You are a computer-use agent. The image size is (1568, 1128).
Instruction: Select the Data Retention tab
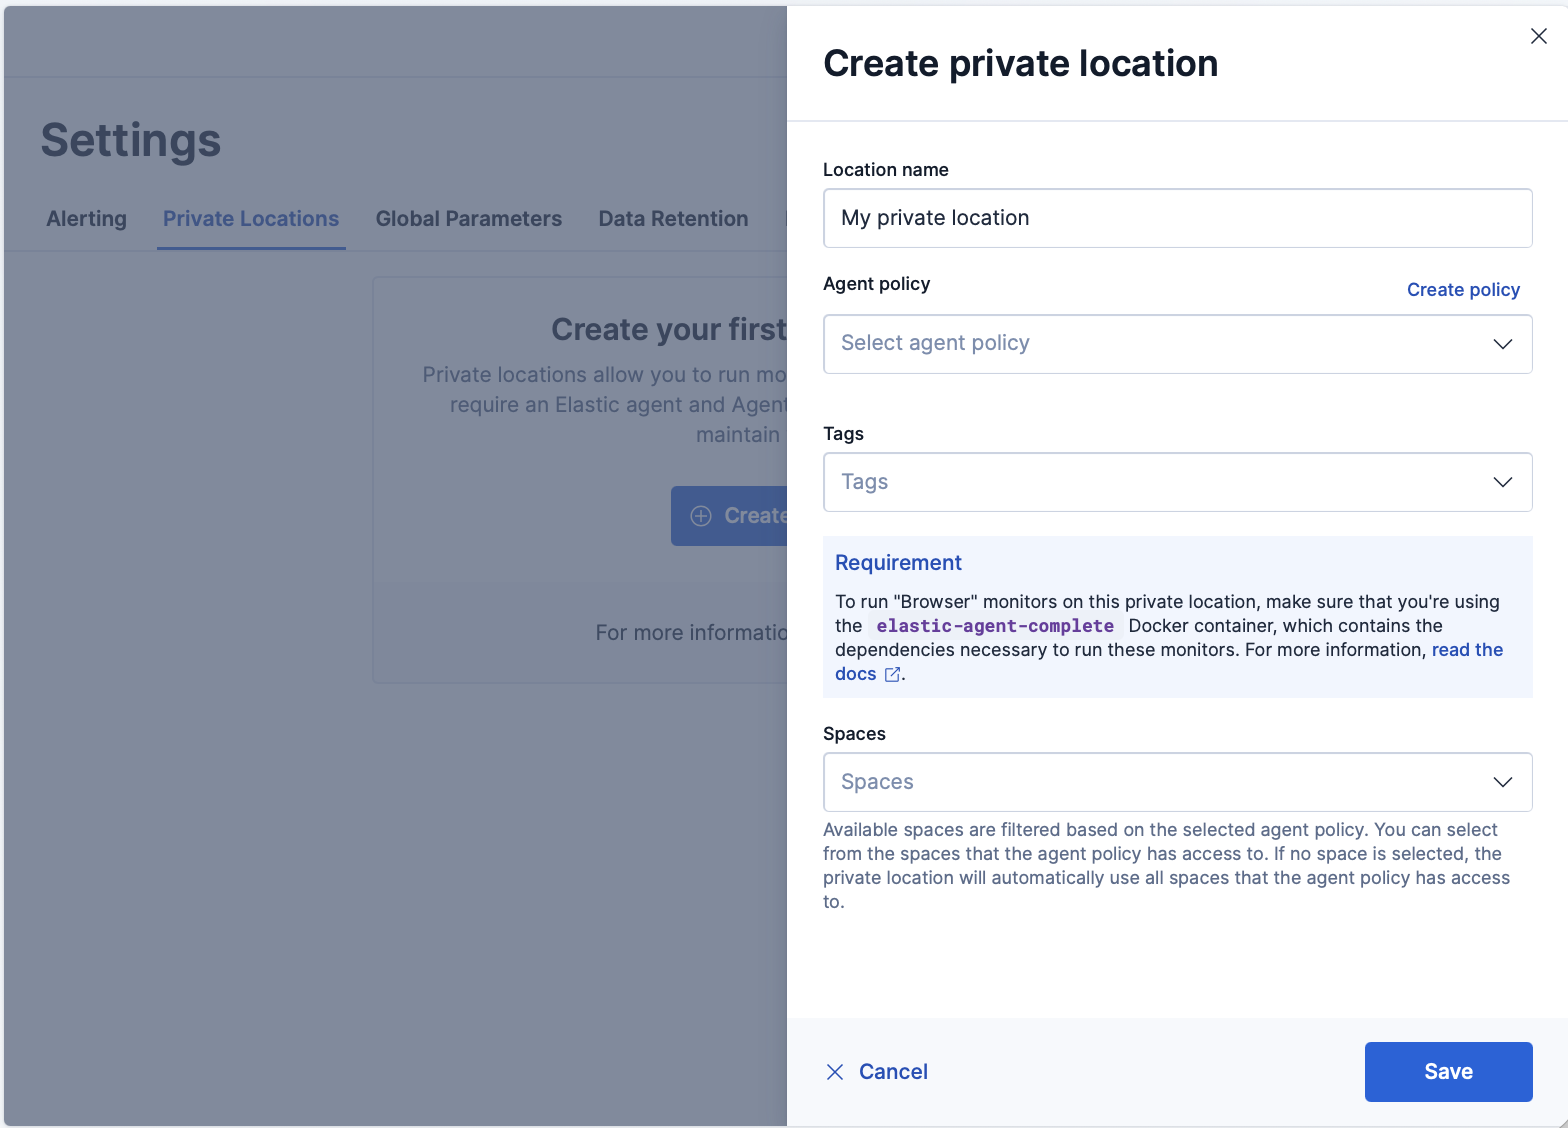pyautogui.click(x=673, y=218)
